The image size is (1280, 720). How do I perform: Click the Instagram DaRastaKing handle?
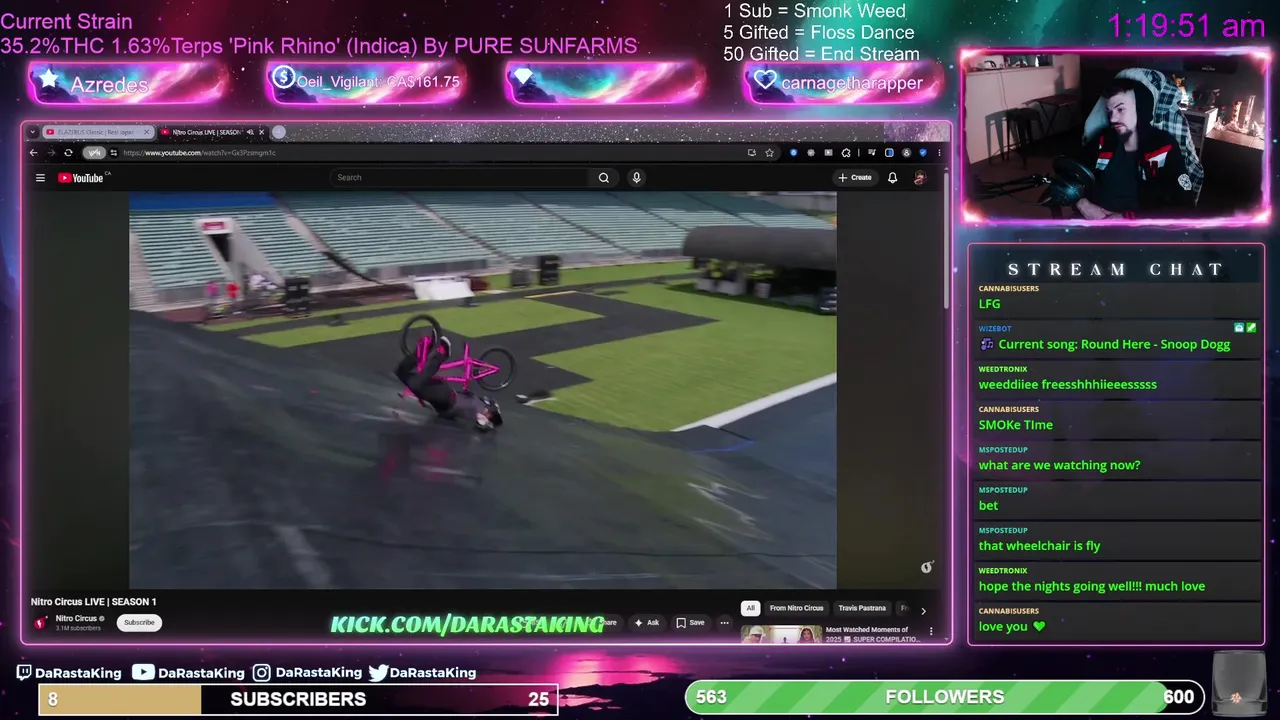coord(307,673)
